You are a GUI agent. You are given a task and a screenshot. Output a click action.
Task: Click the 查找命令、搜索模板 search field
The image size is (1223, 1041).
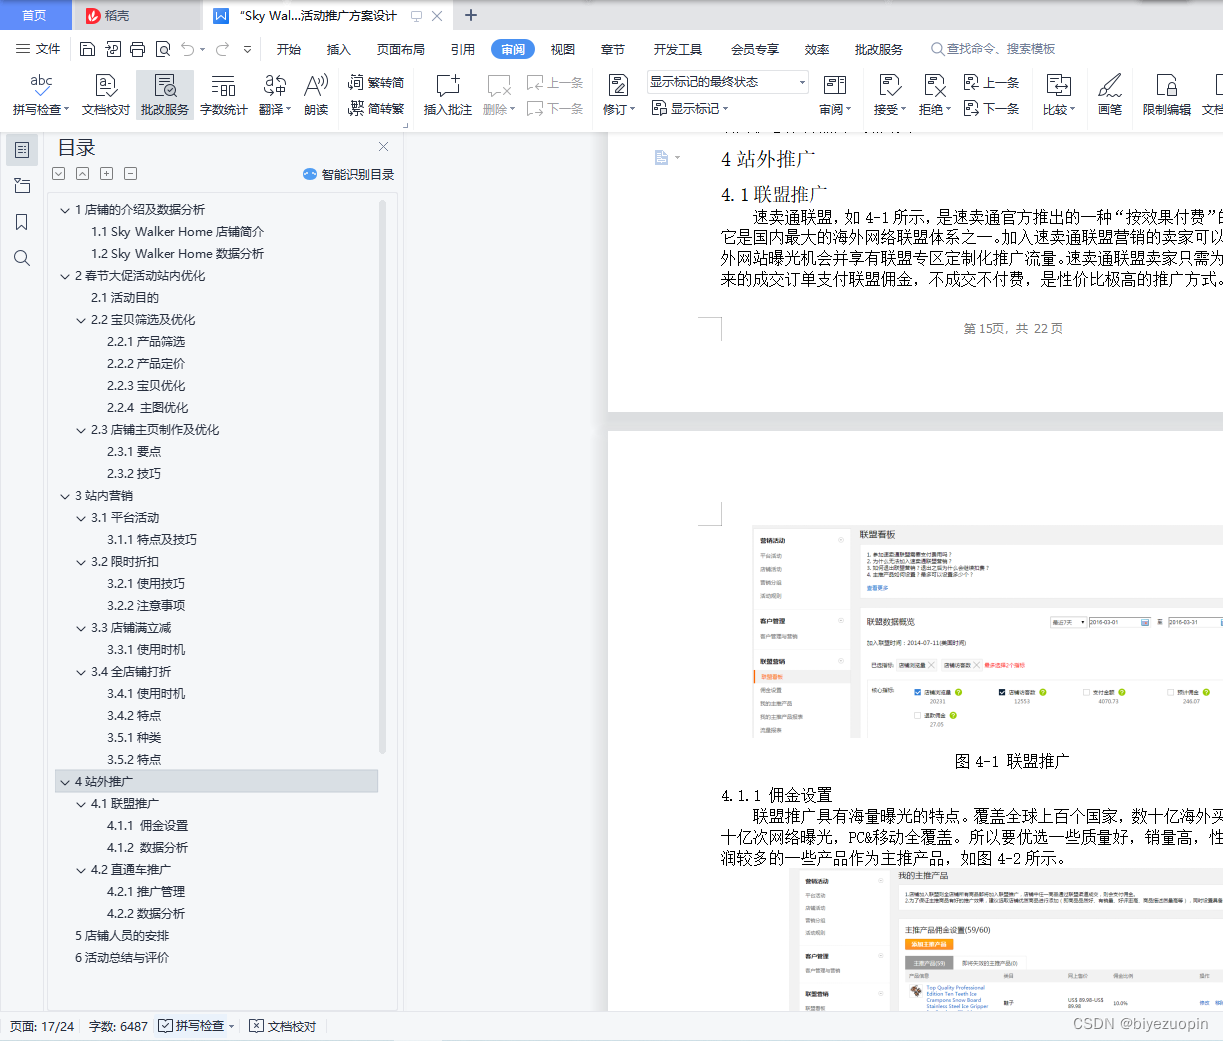994,49
